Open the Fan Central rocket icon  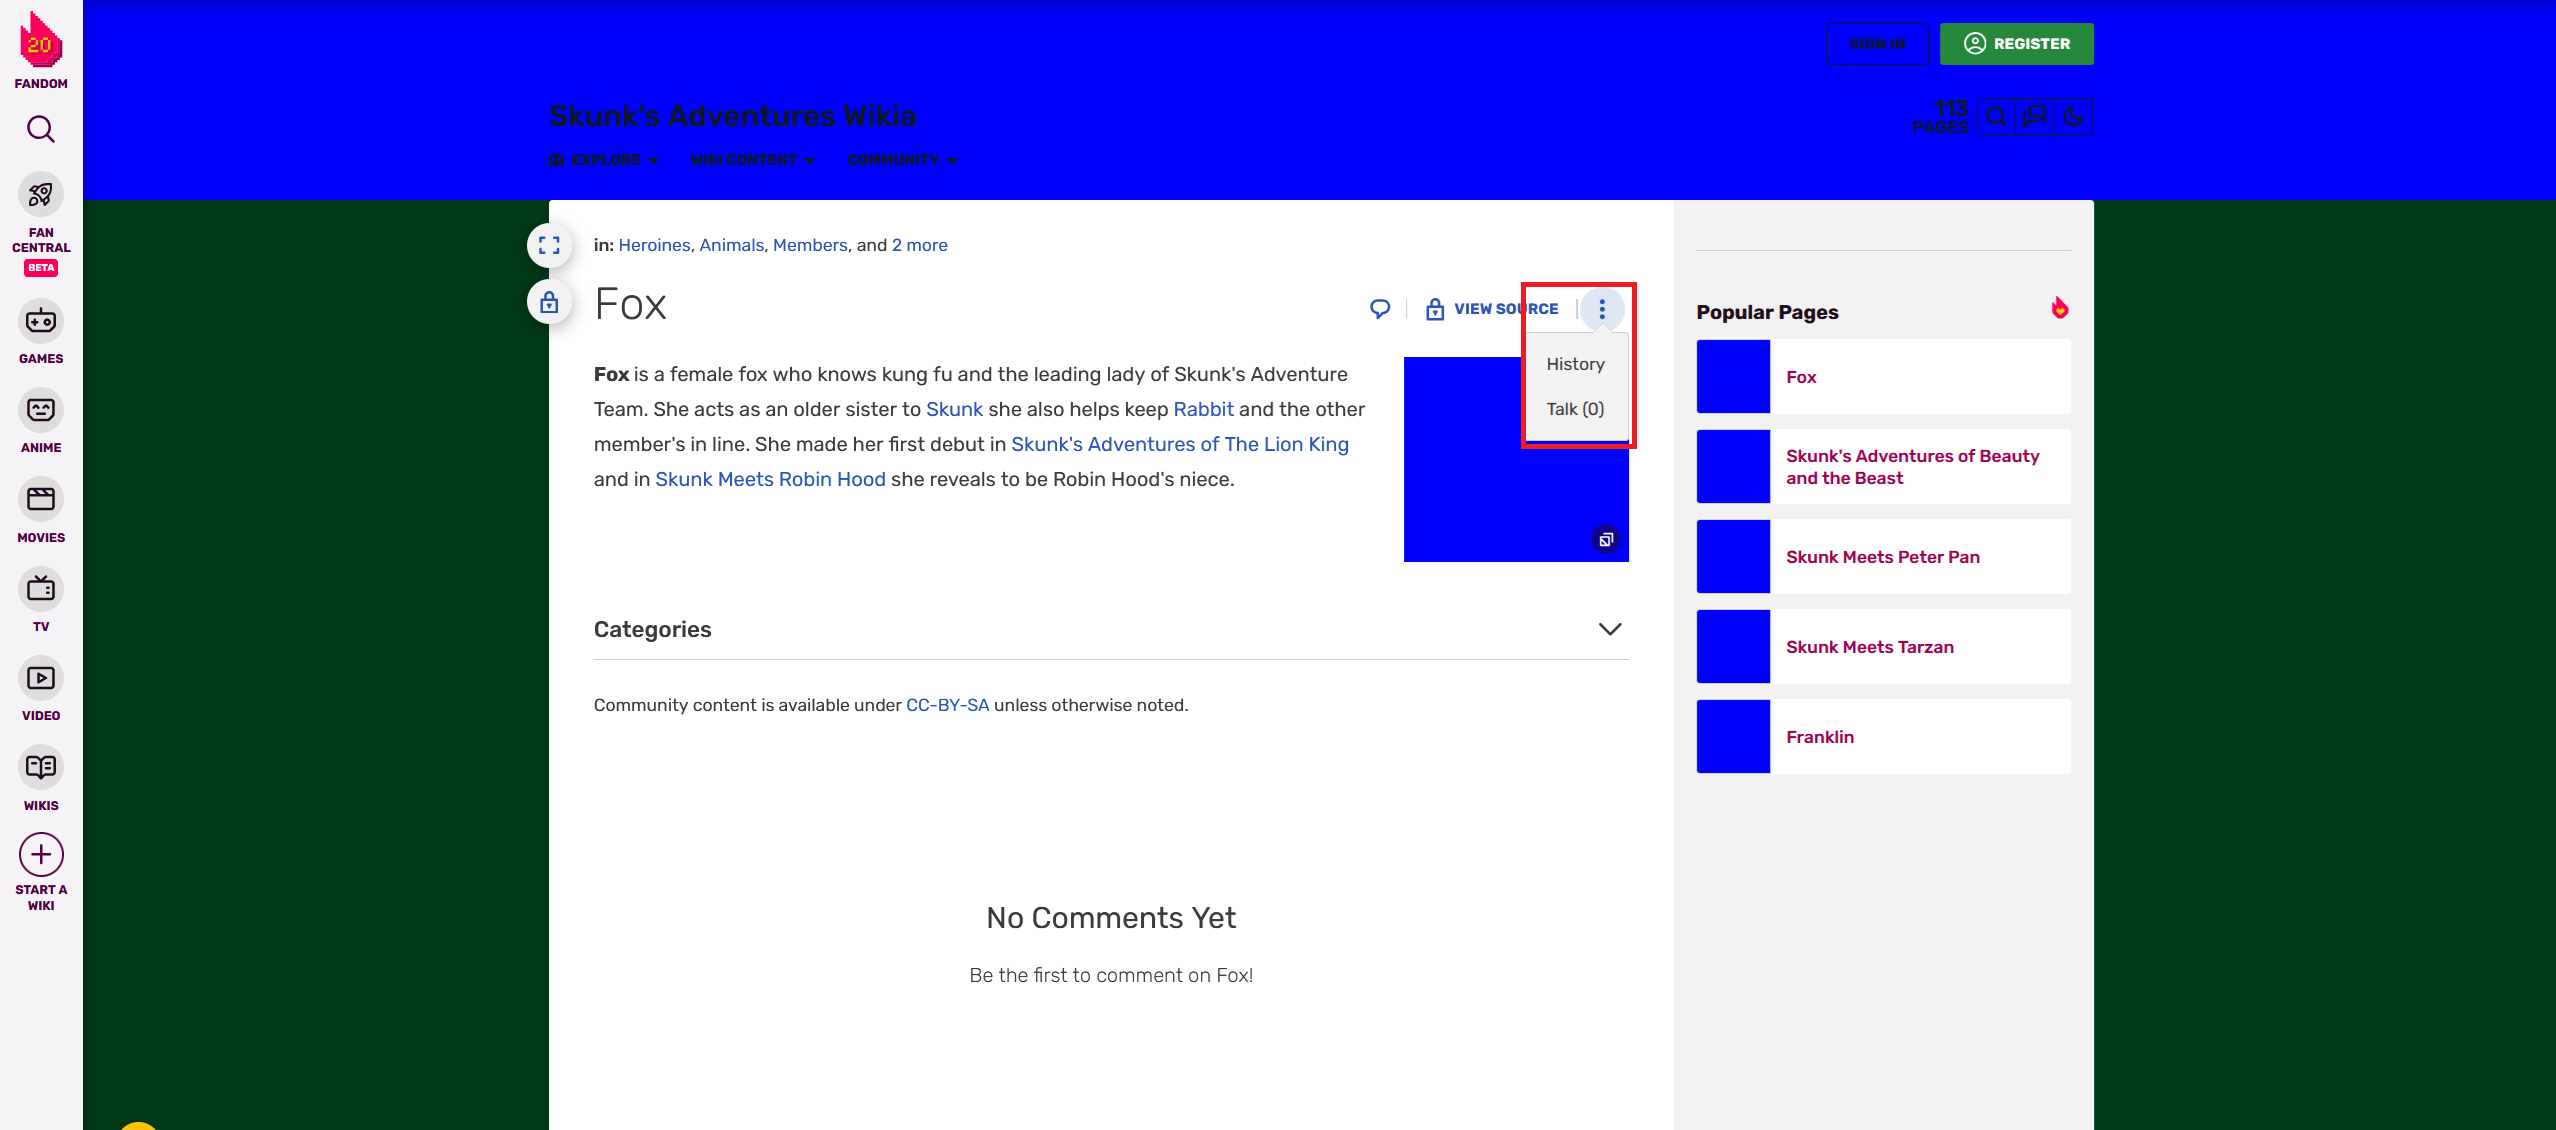tap(41, 194)
